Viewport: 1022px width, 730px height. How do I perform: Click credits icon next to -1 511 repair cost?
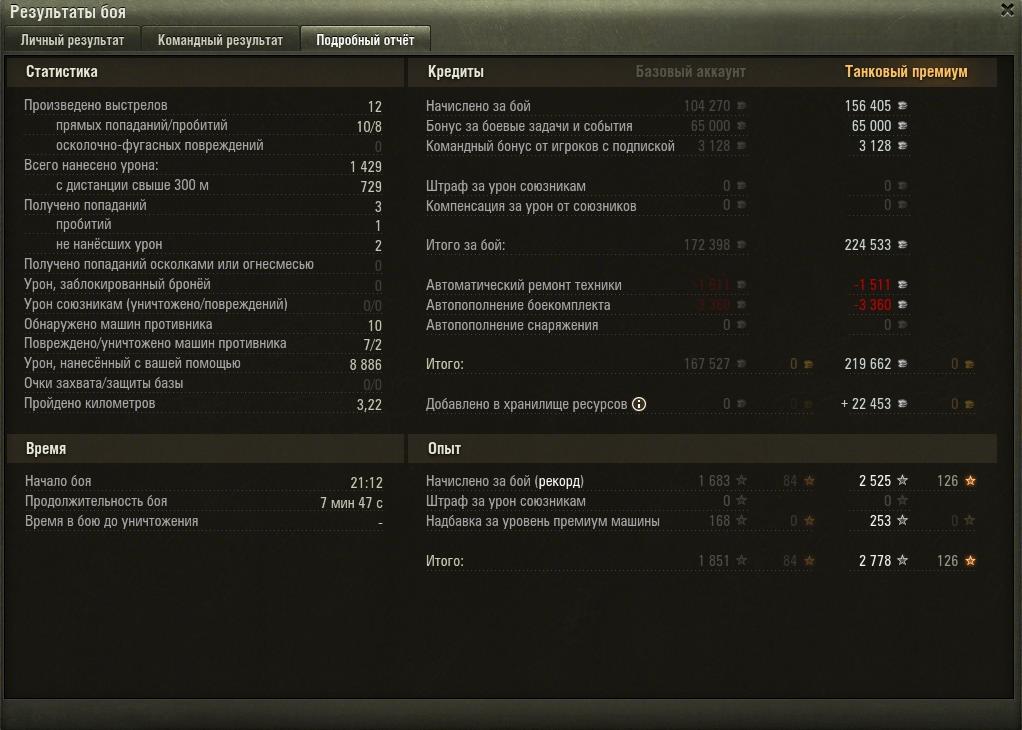coord(903,285)
